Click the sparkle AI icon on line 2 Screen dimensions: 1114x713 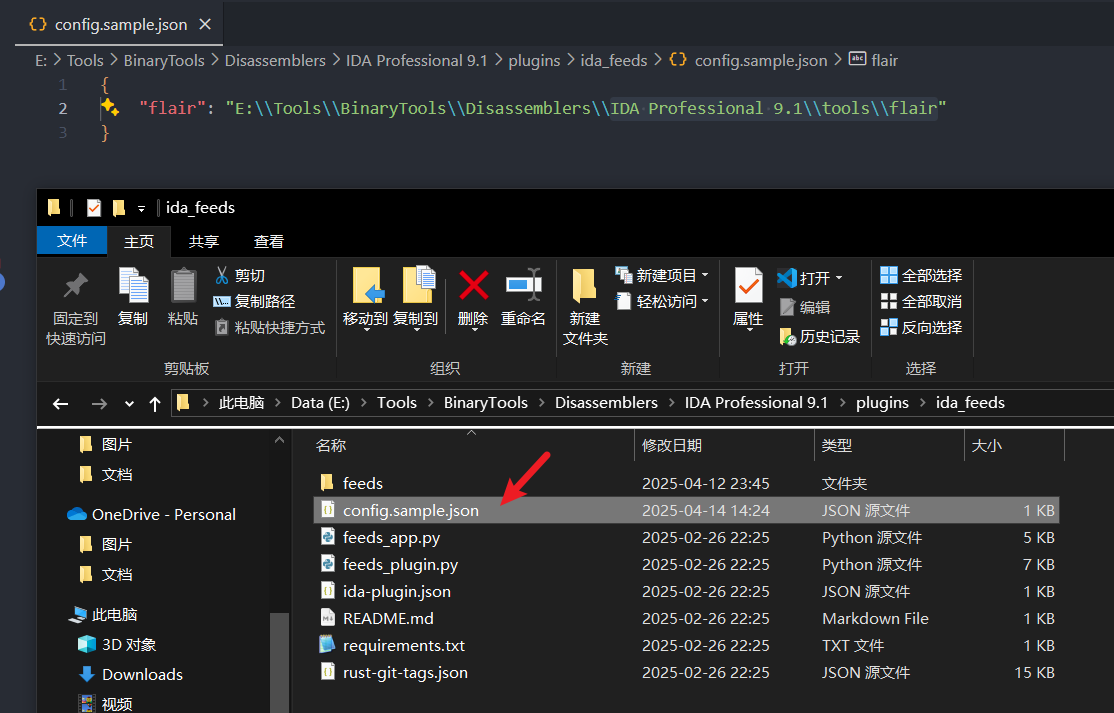click(x=109, y=108)
